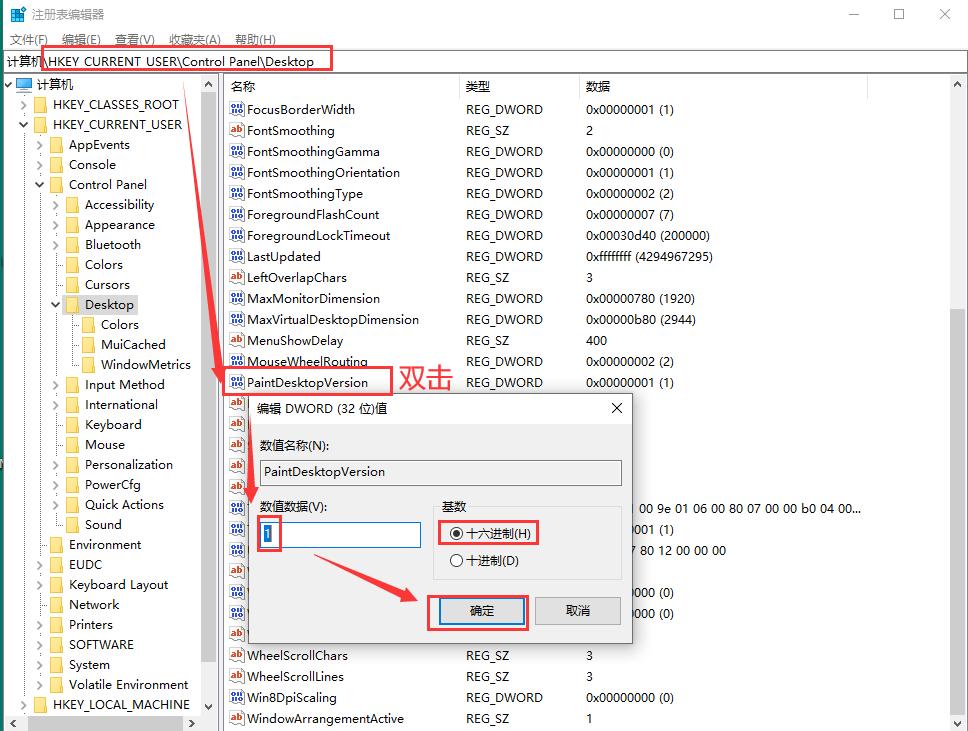Select the MouseWheelRouting value row
The height and width of the screenshot is (731, 968).
click(x=307, y=361)
